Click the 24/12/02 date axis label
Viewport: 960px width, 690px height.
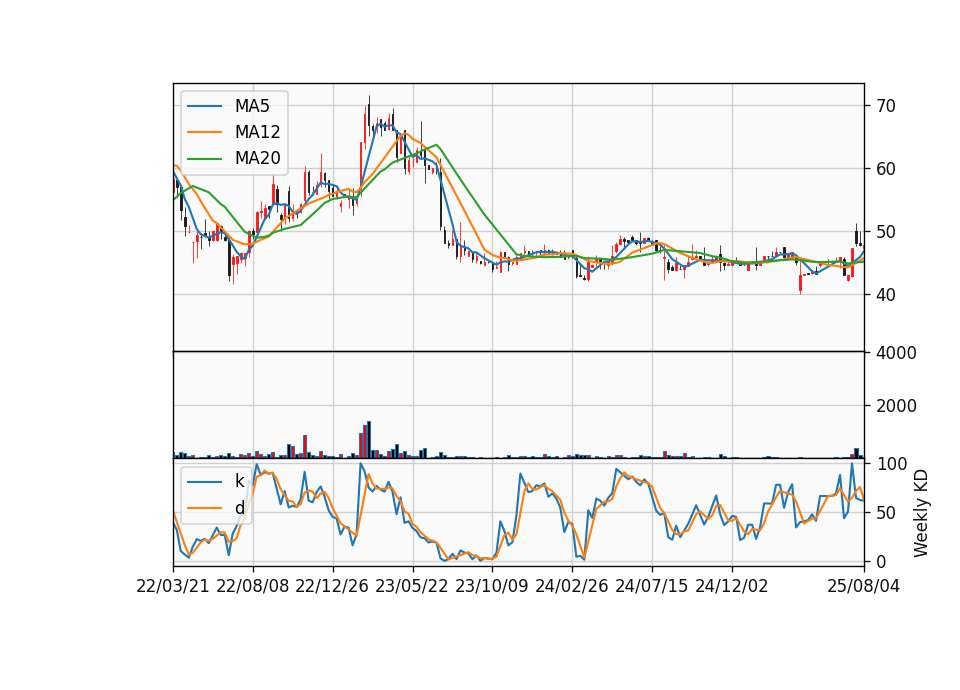pyautogui.click(x=731, y=586)
